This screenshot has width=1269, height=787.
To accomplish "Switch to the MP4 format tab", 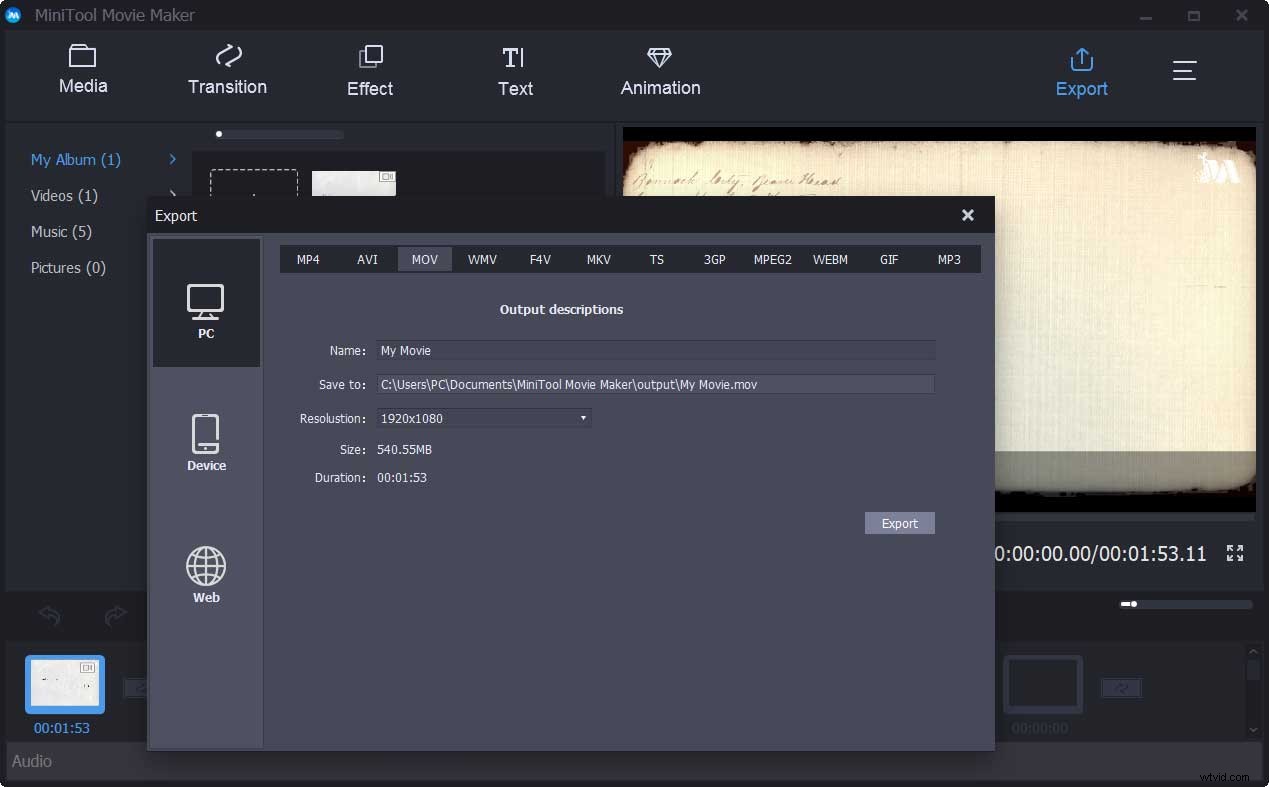I will (x=308, y=259).
